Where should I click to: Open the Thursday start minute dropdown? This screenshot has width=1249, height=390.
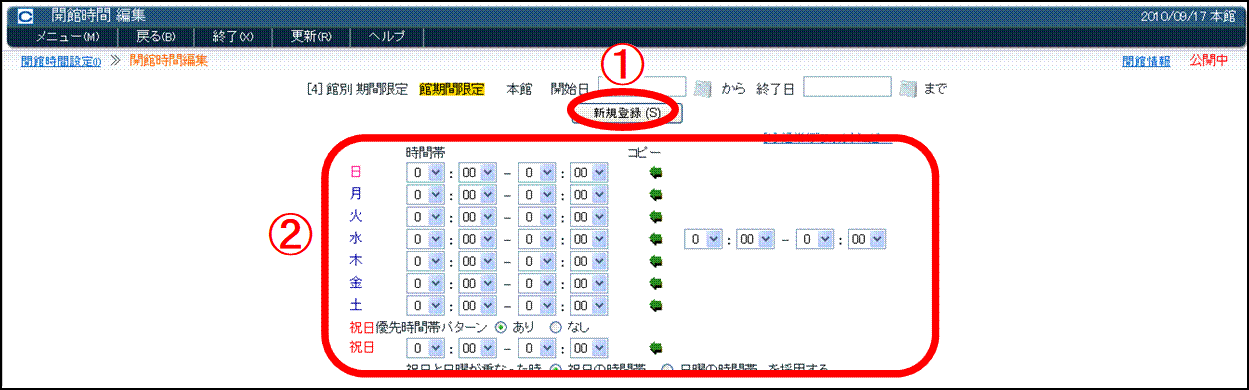[477, 261]
